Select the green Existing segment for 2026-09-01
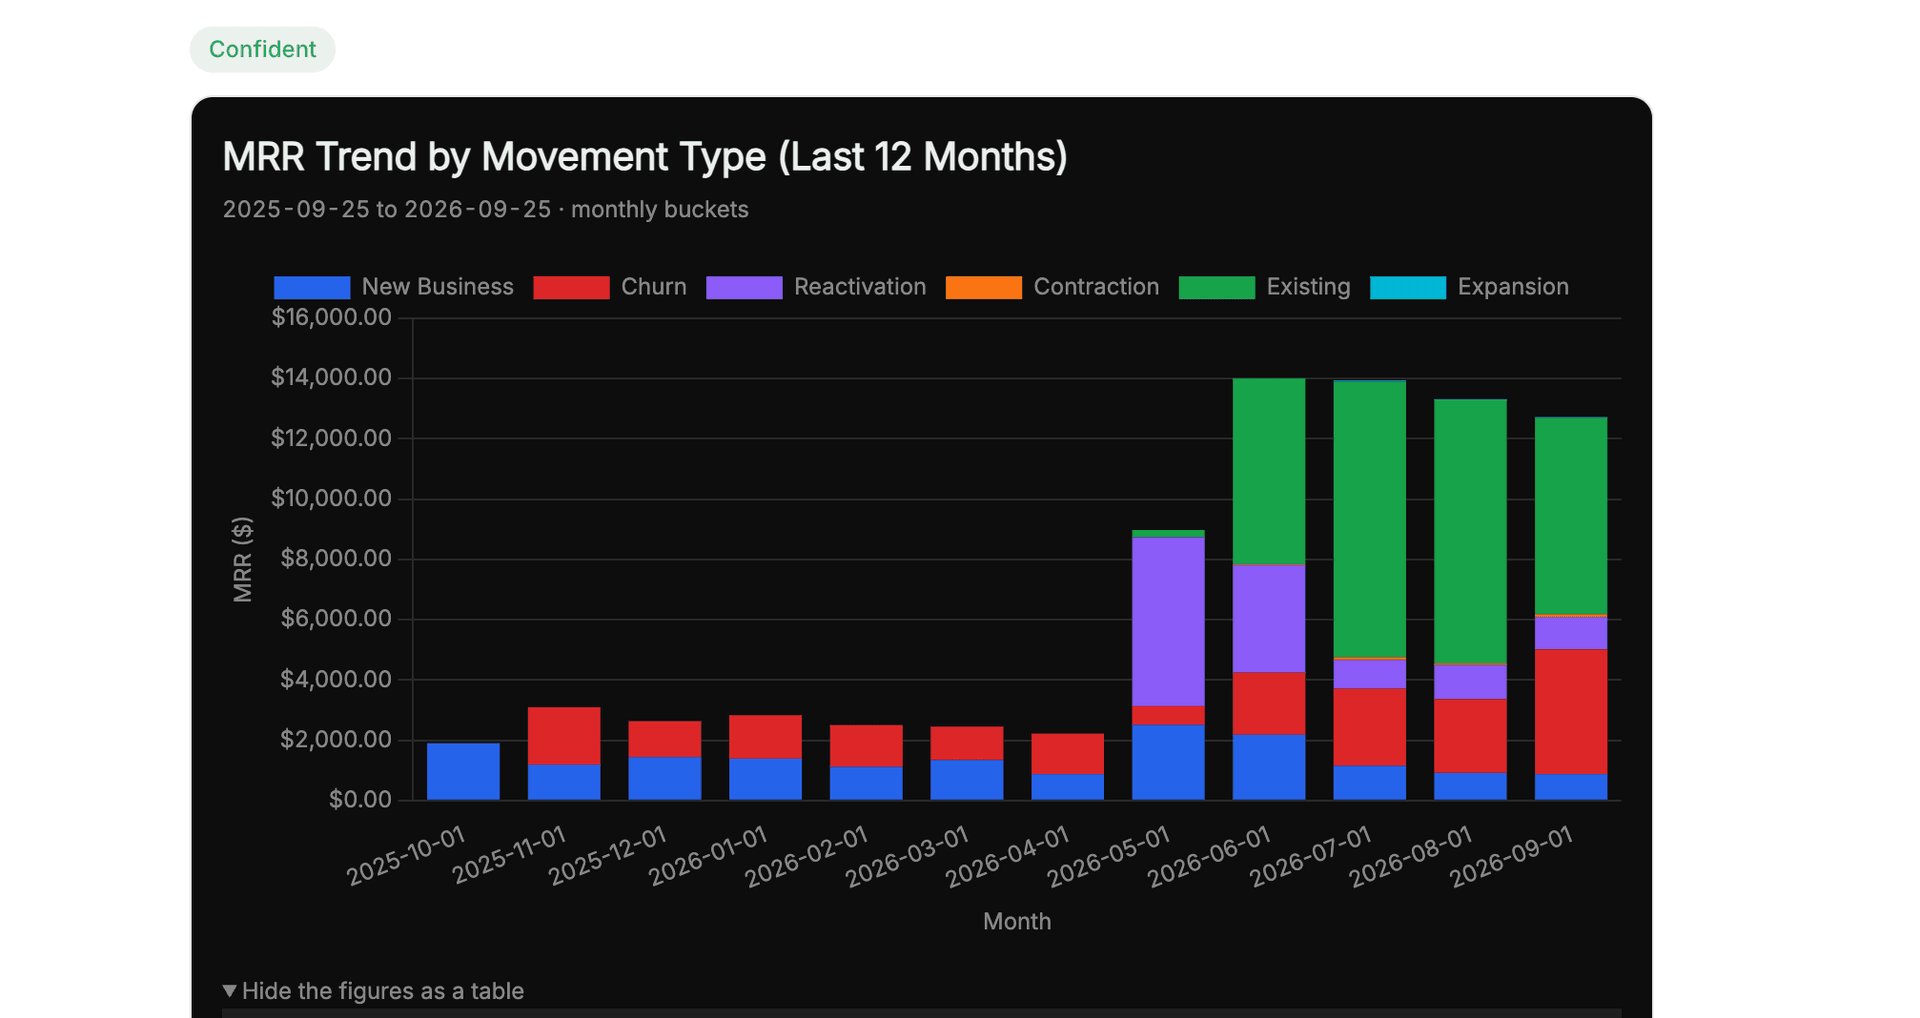This screenshot has width=1920, height=1018. click(1571, 516)
